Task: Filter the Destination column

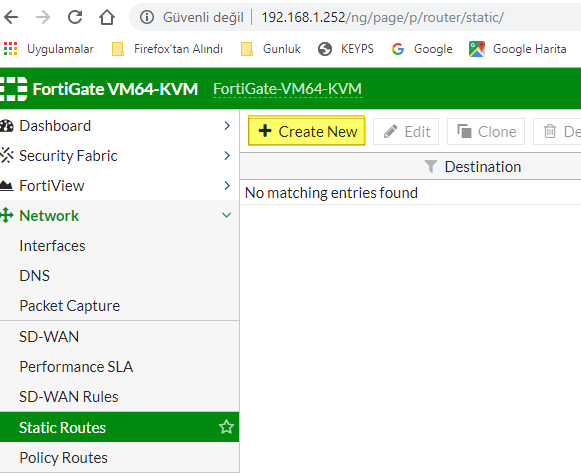Action: point(431,167)
